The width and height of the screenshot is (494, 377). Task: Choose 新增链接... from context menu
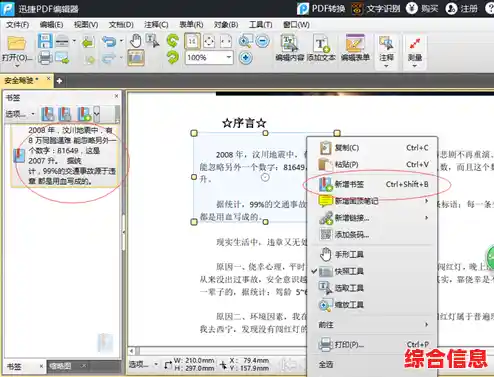click(x=373, y=218)
